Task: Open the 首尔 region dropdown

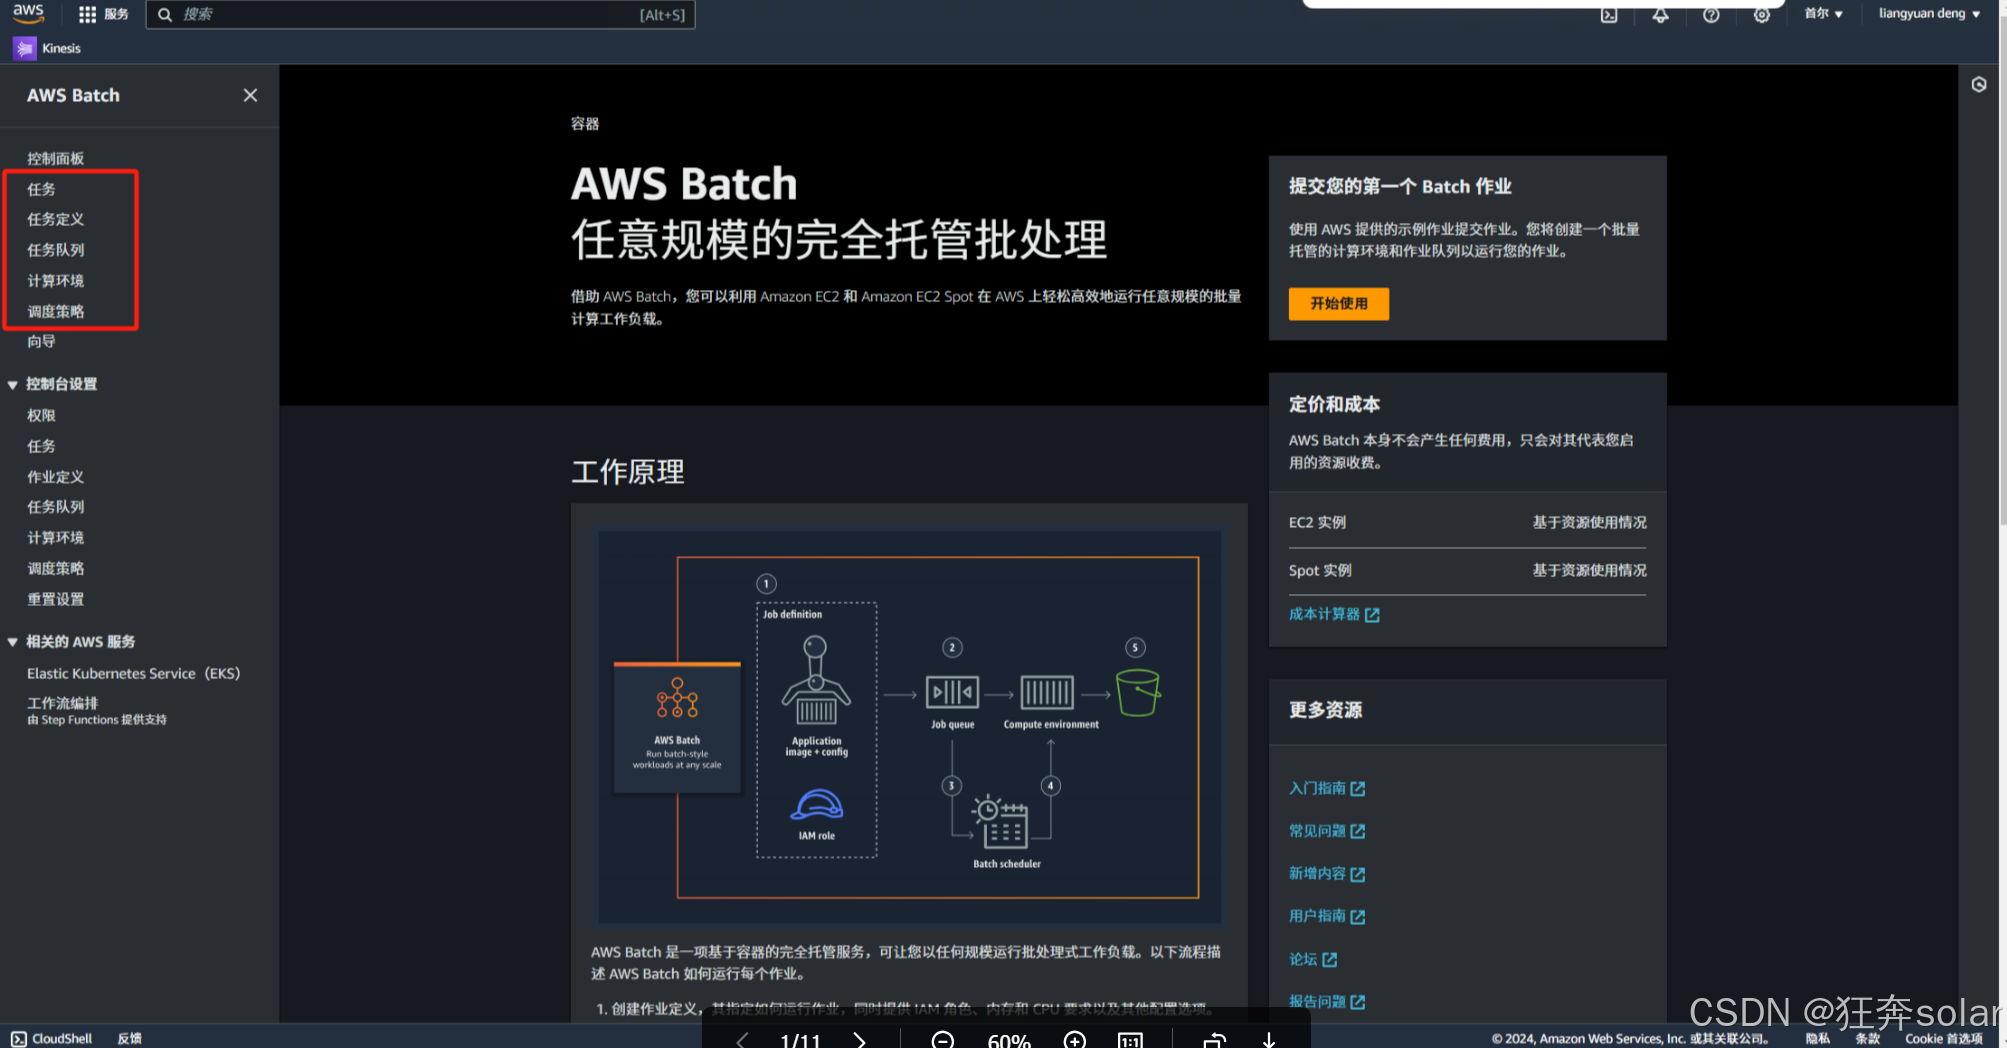Action: click(x=1823, y=13)
